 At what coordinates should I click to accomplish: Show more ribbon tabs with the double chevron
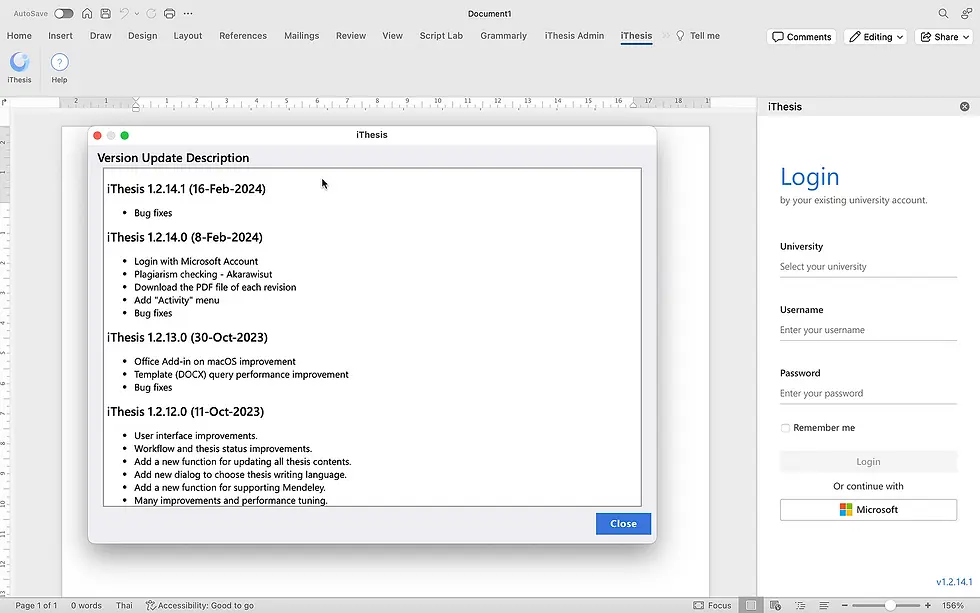click(666, 36)
